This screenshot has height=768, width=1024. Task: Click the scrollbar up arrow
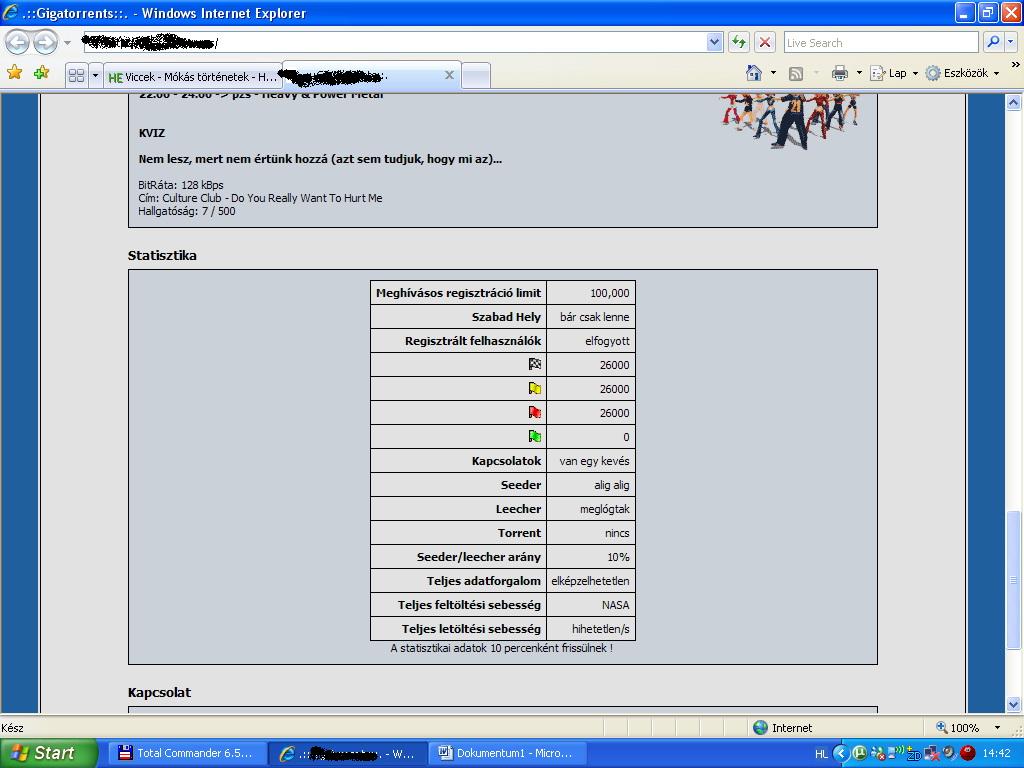tap(1013, 103)
